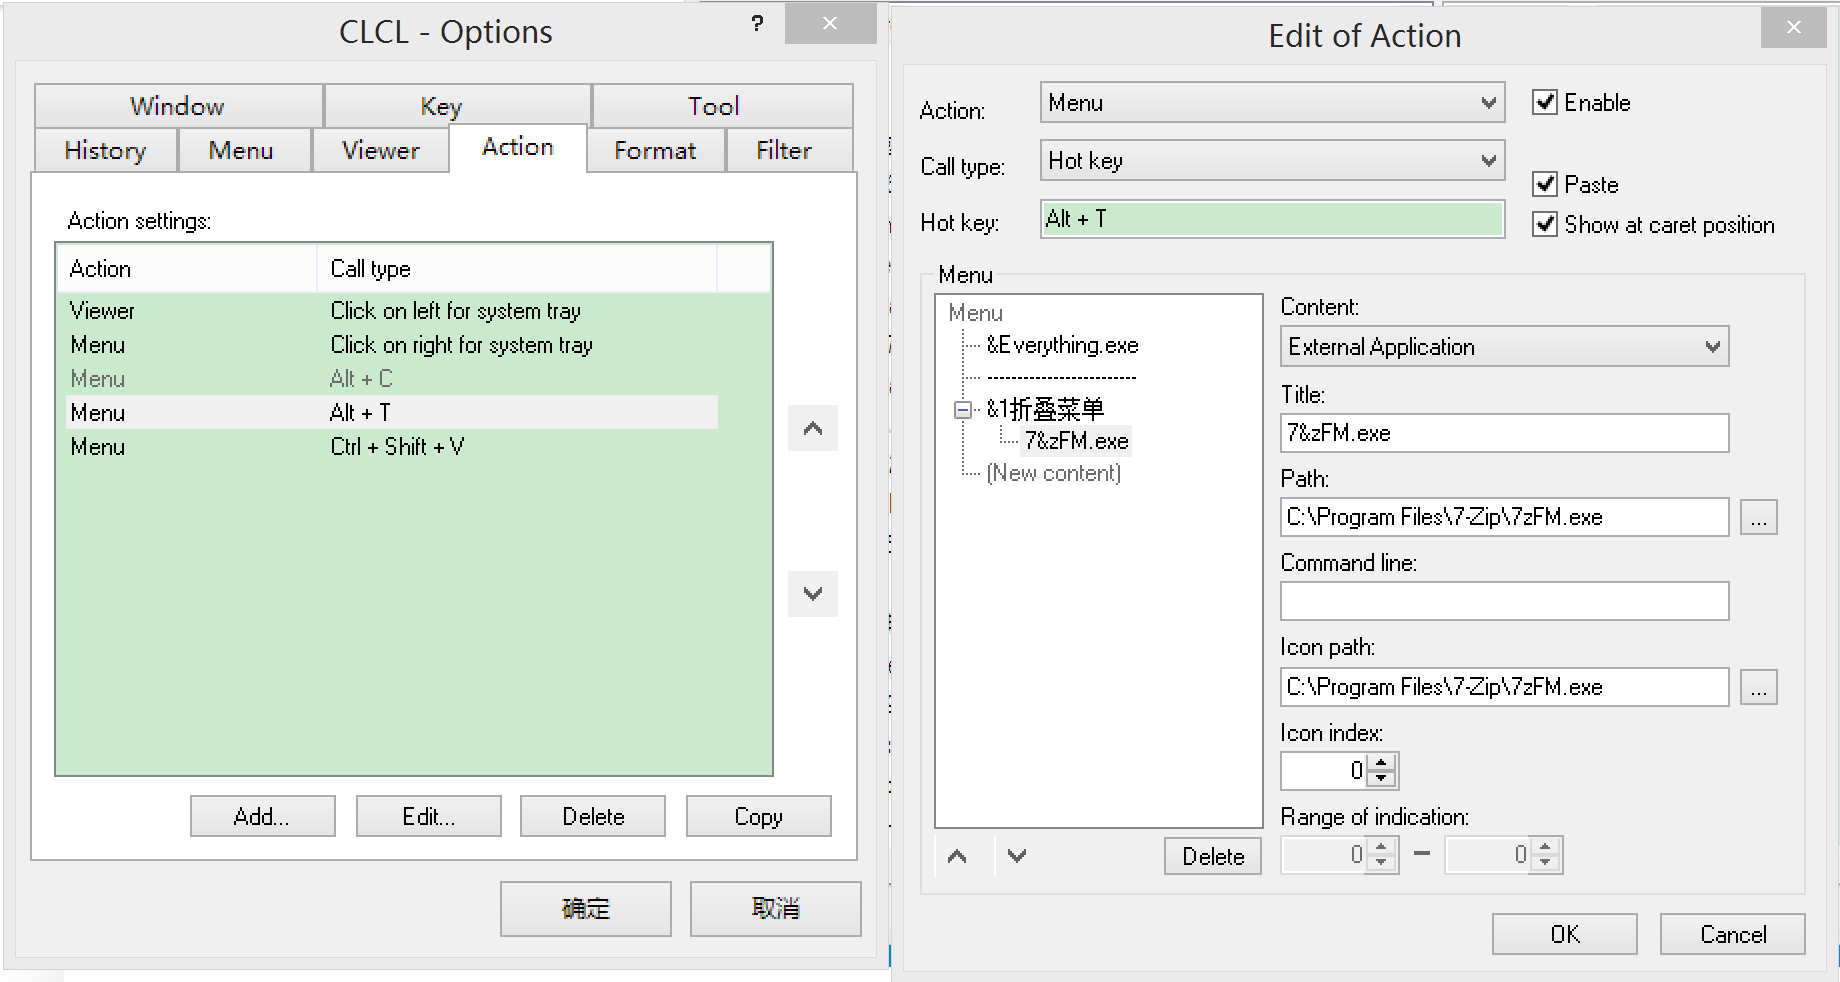The image size is (1840, 982).
Task: Move selected action up in Action settings list
Action: click(812, 429)
